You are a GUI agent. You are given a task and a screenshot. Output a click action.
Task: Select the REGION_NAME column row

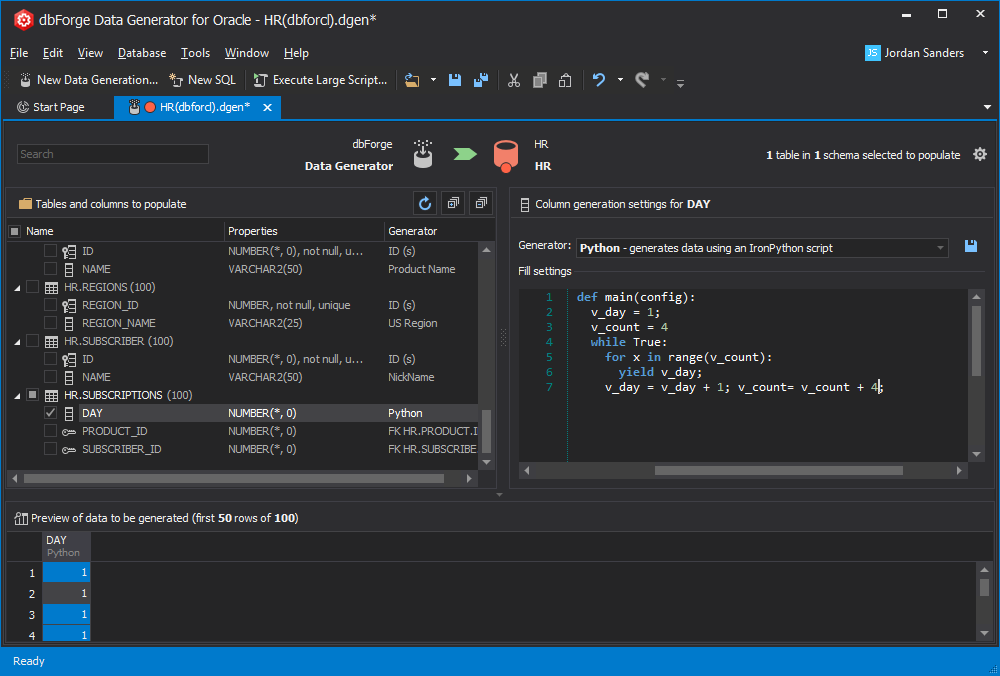click(242, 323)
